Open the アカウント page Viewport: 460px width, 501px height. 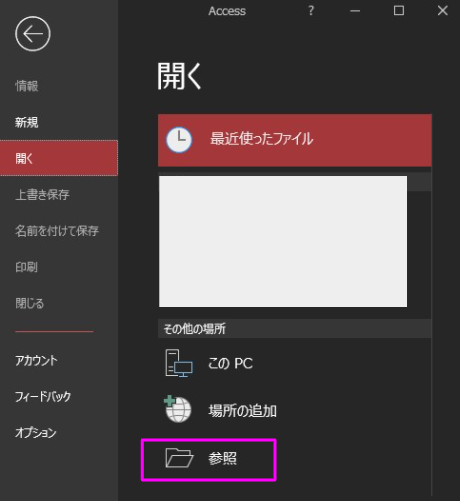coord(36,360)
